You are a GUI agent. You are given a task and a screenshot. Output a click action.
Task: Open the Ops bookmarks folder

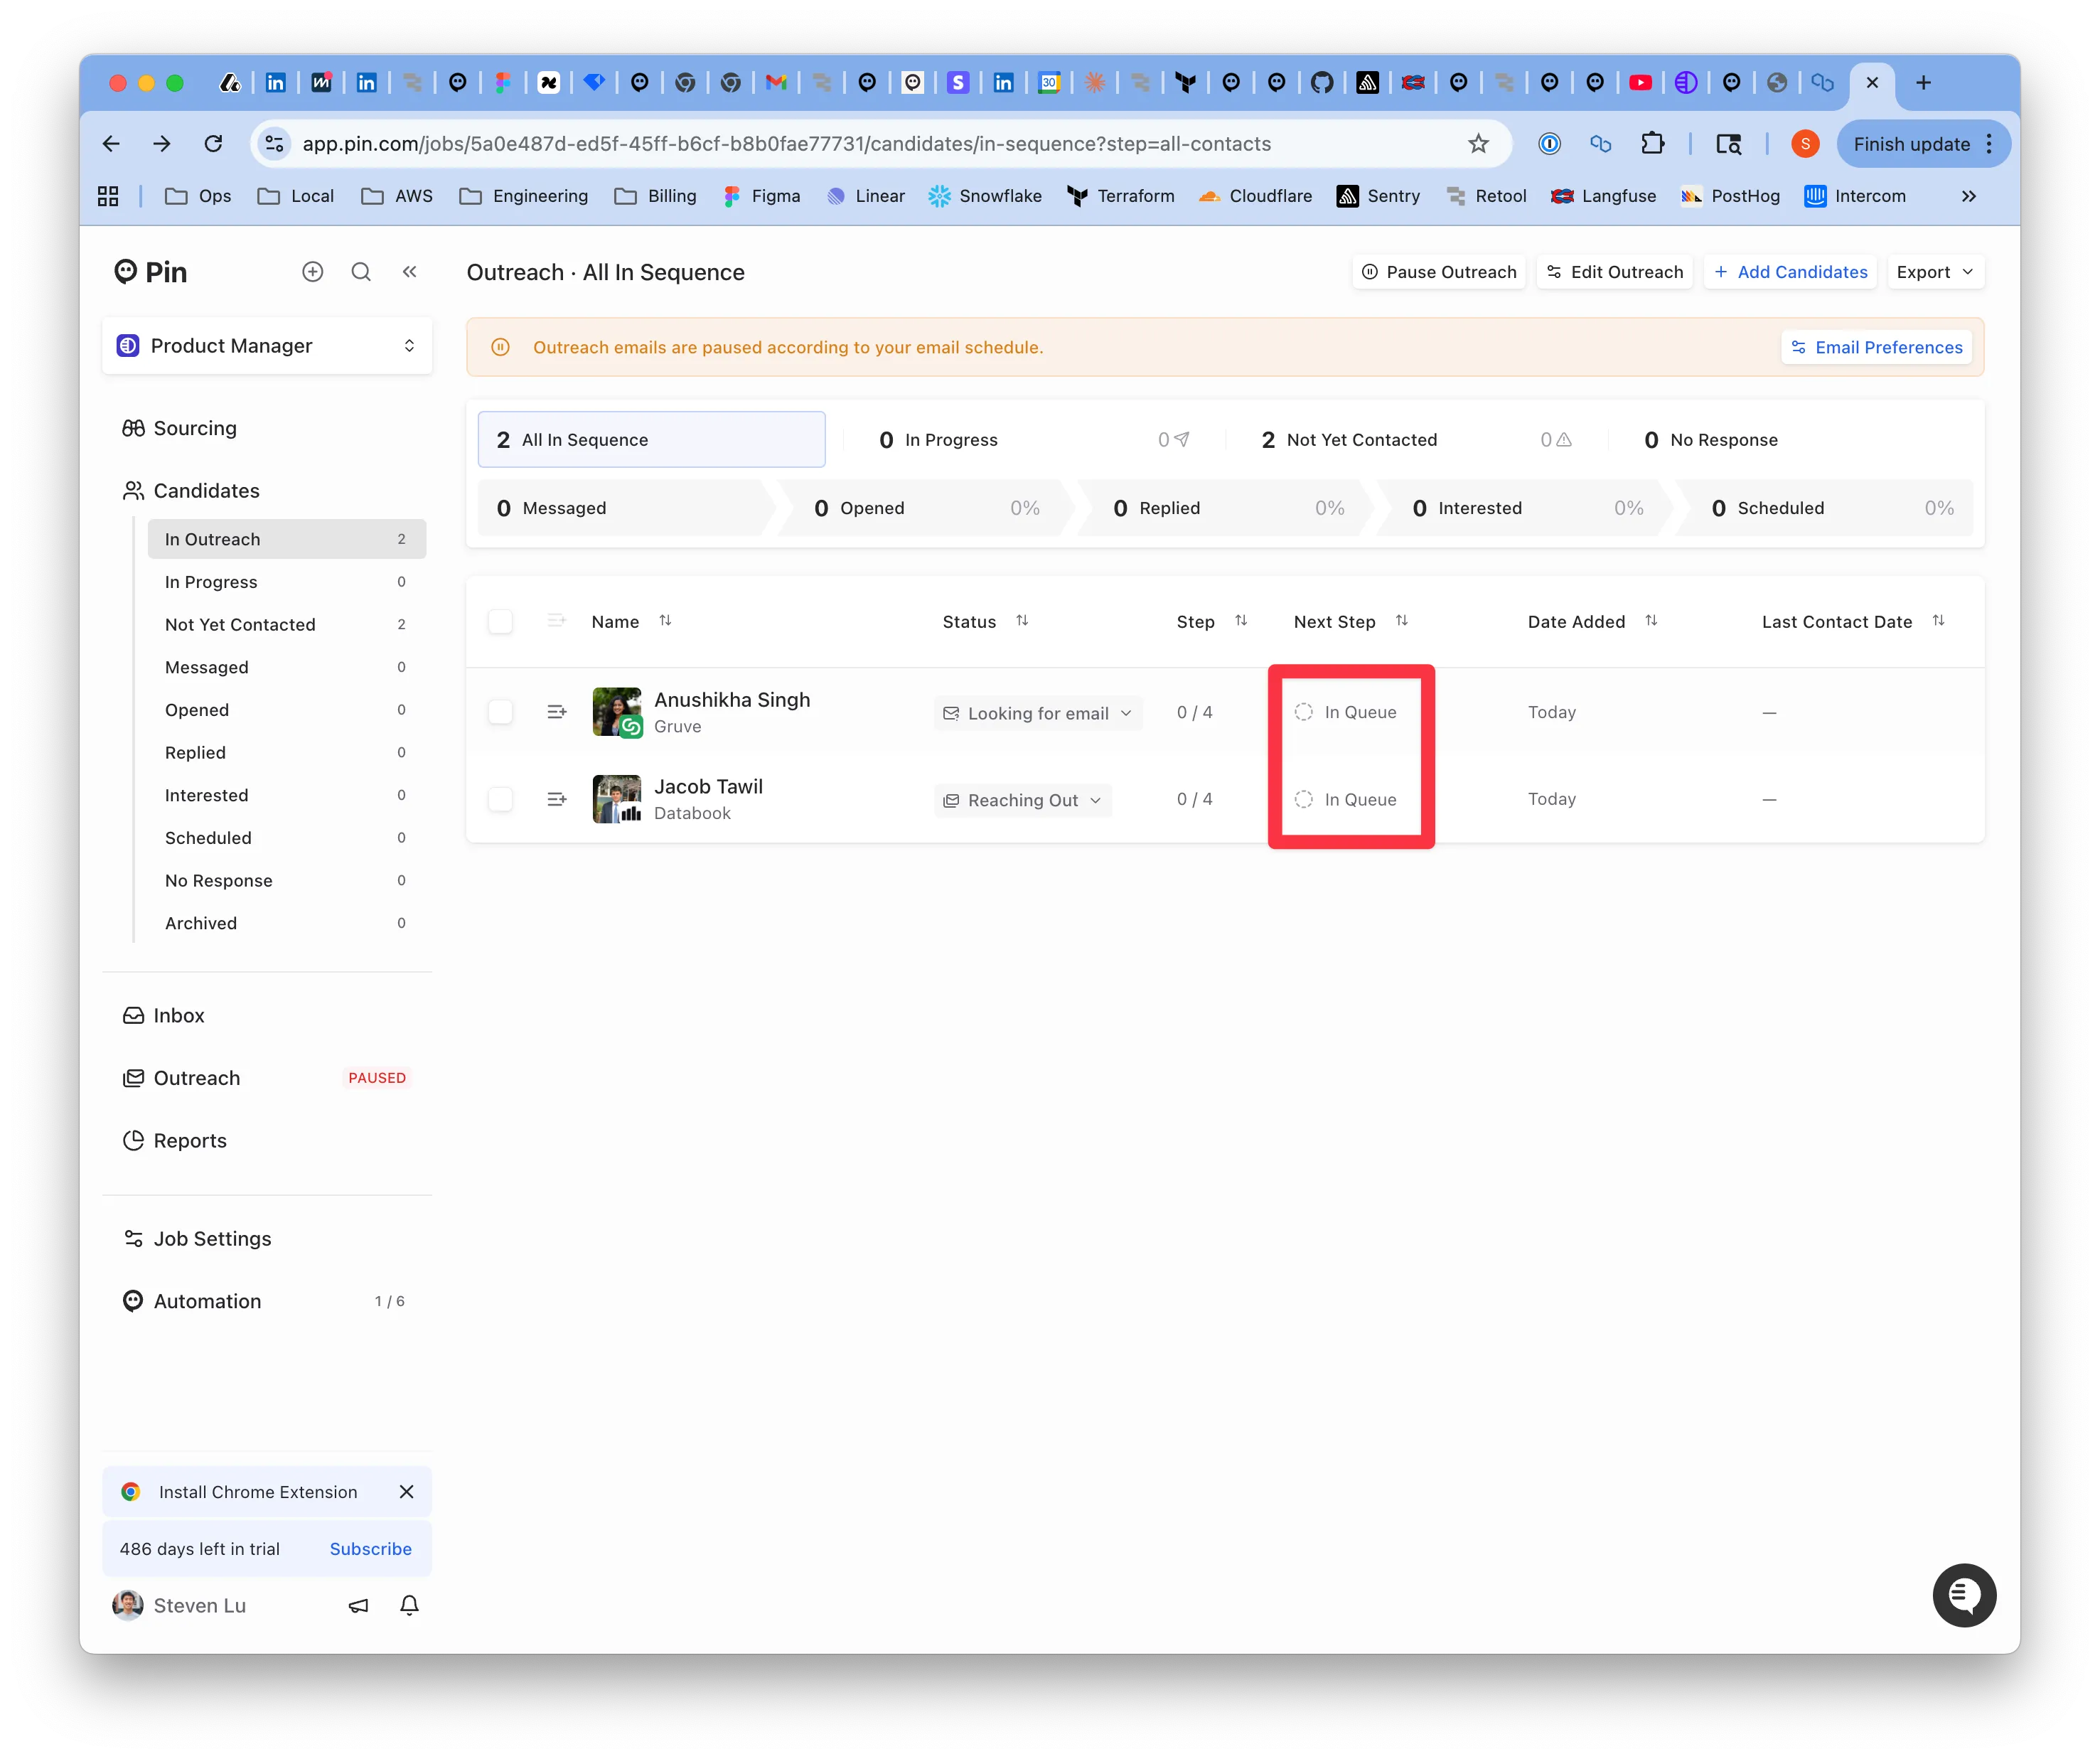198,196
